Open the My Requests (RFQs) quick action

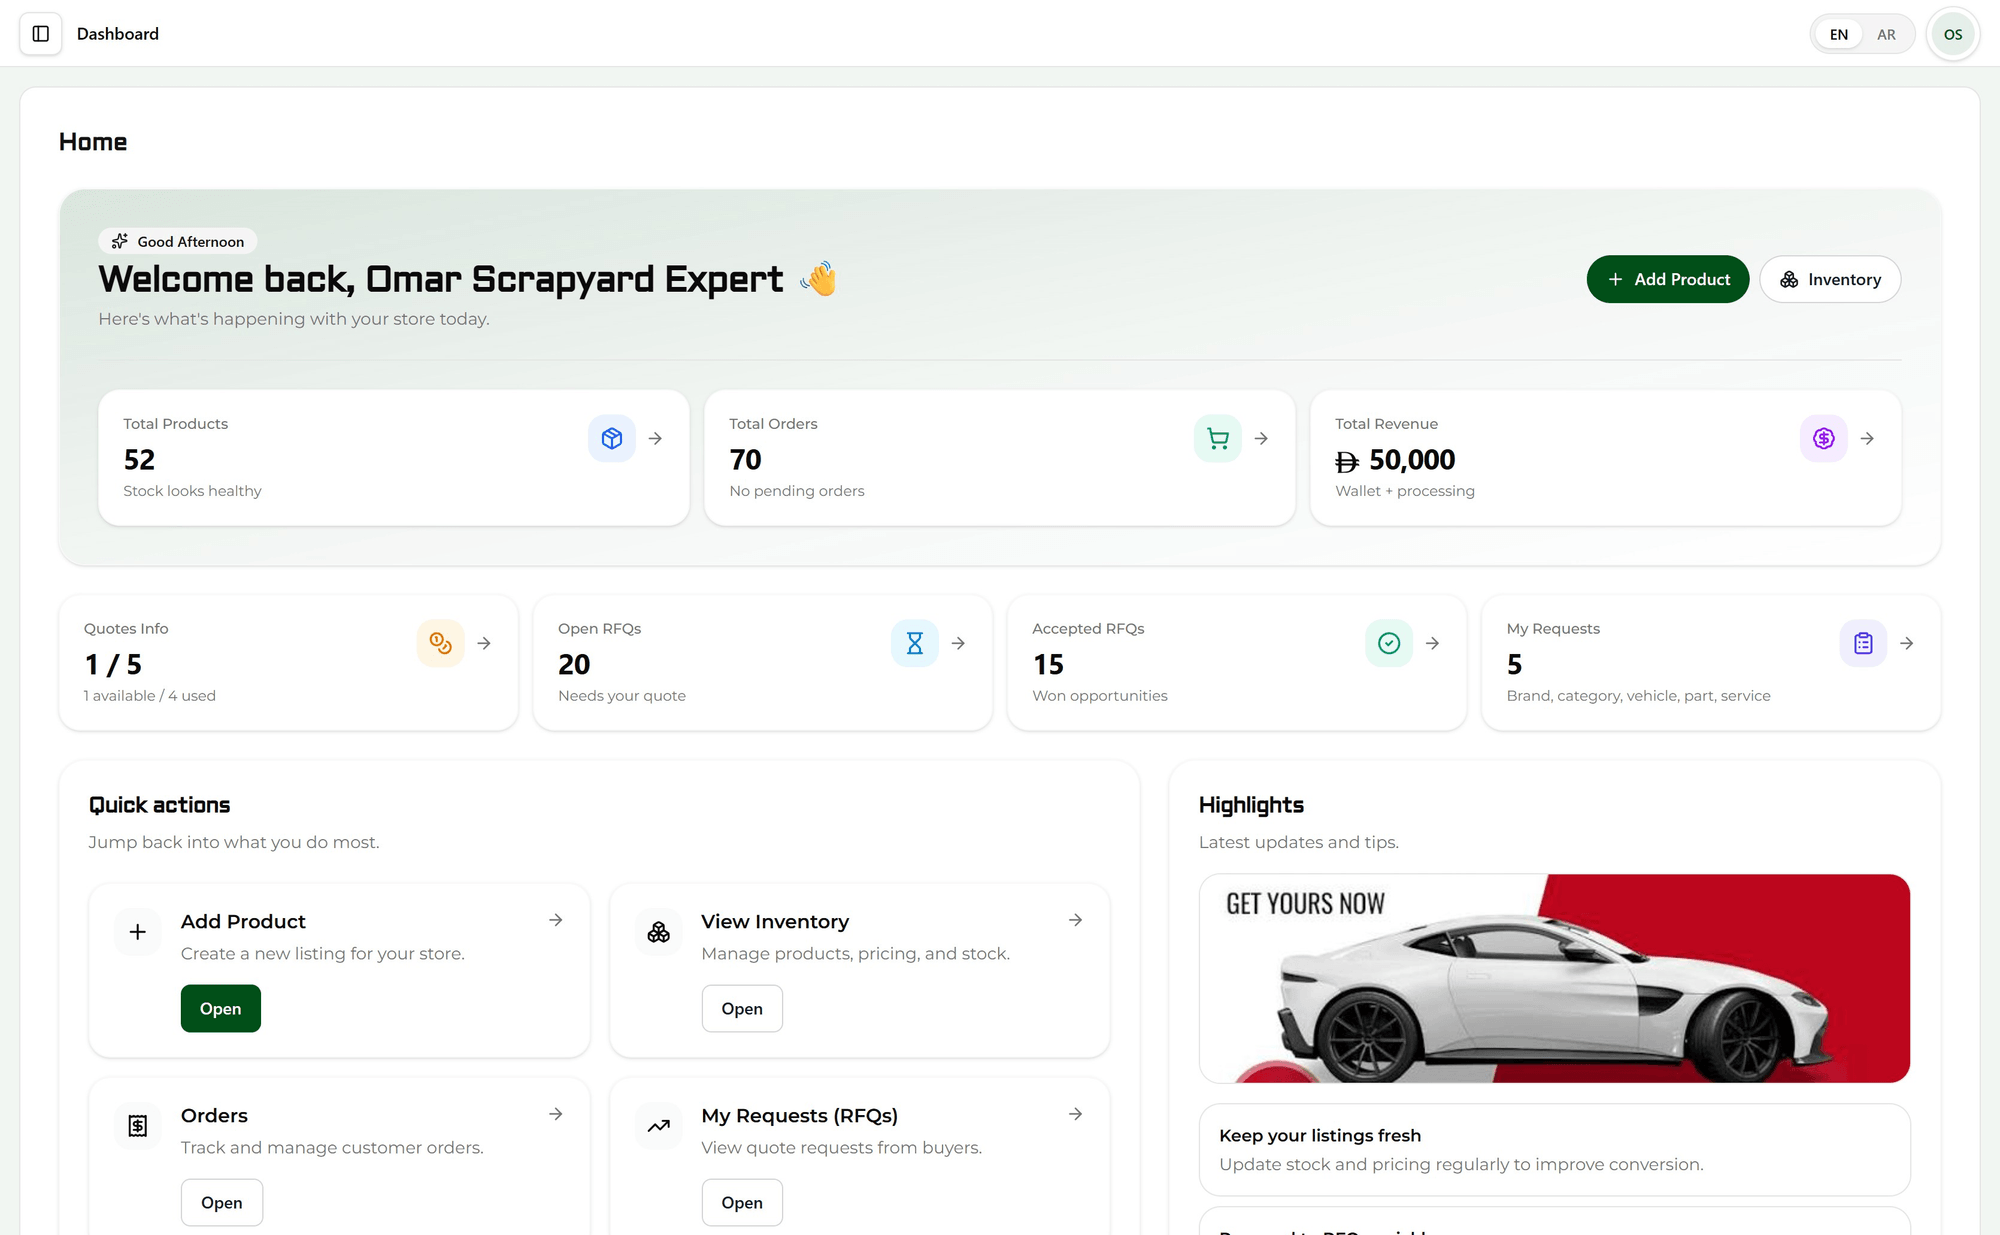coord(742,1202)
